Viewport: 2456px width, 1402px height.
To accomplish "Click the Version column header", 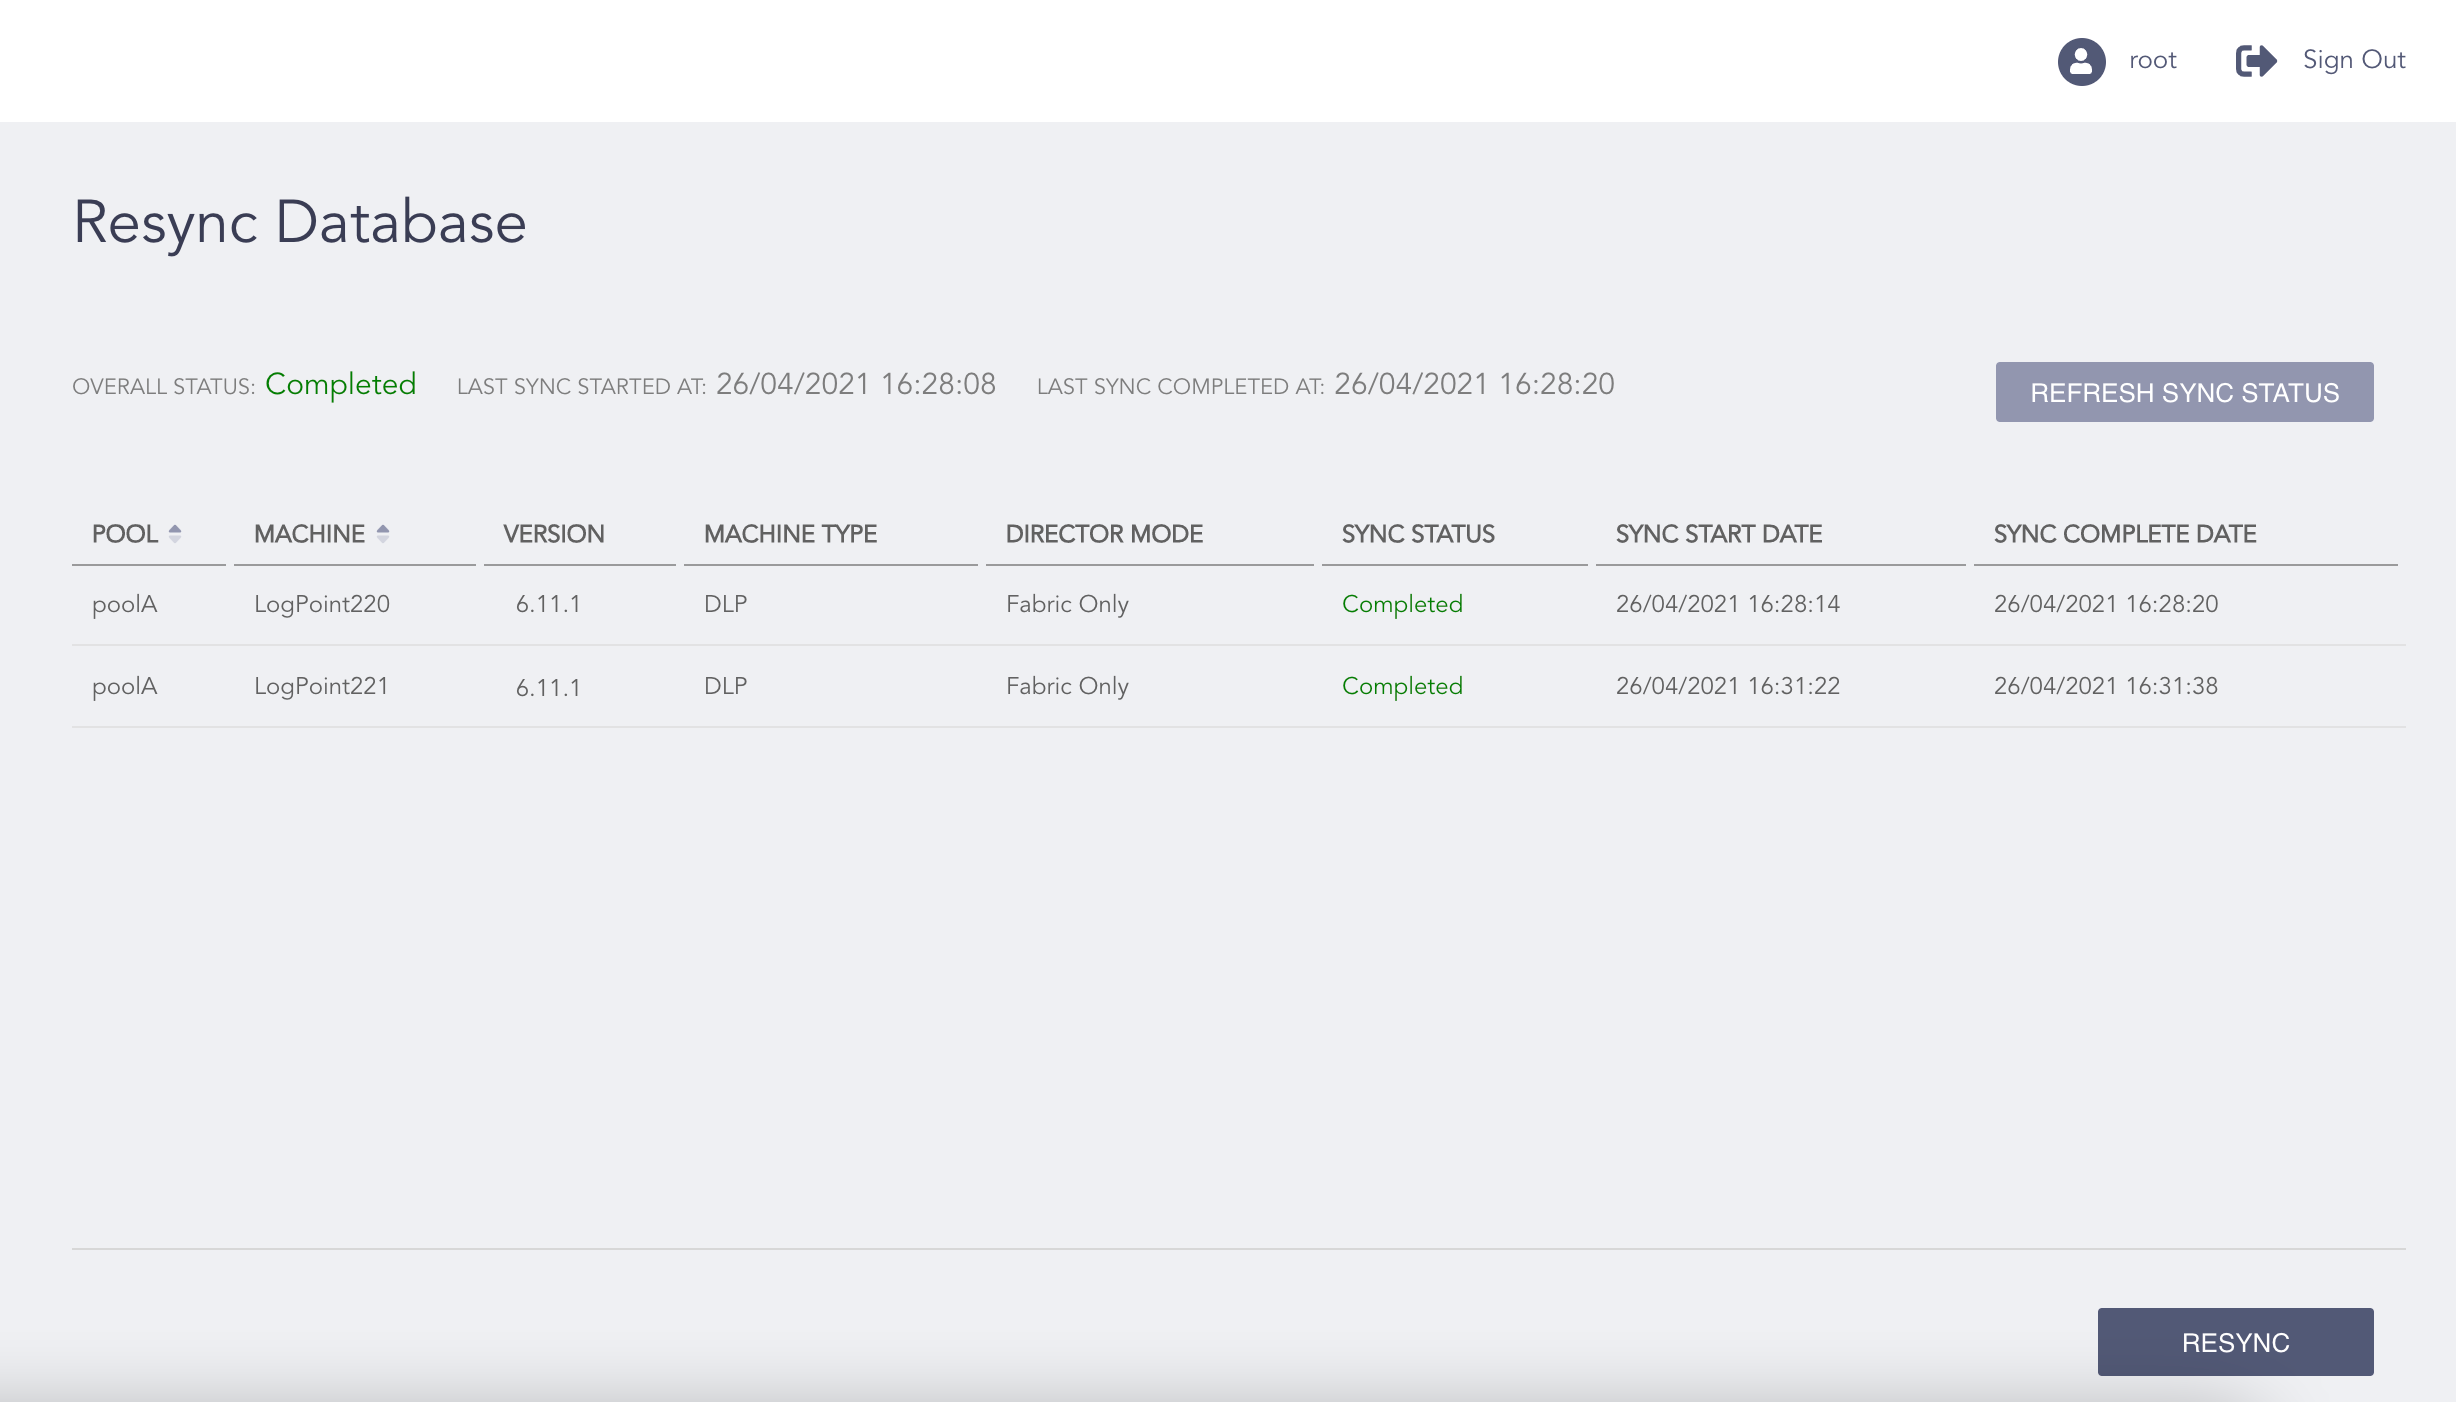I will pyautogui.click(x=553, y=534).
